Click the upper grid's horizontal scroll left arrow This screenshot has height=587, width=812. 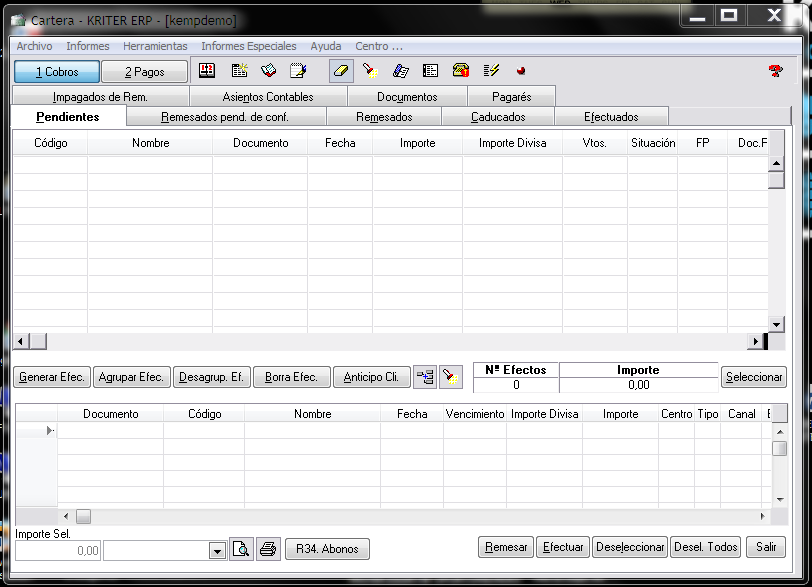(x=21, y=342)
